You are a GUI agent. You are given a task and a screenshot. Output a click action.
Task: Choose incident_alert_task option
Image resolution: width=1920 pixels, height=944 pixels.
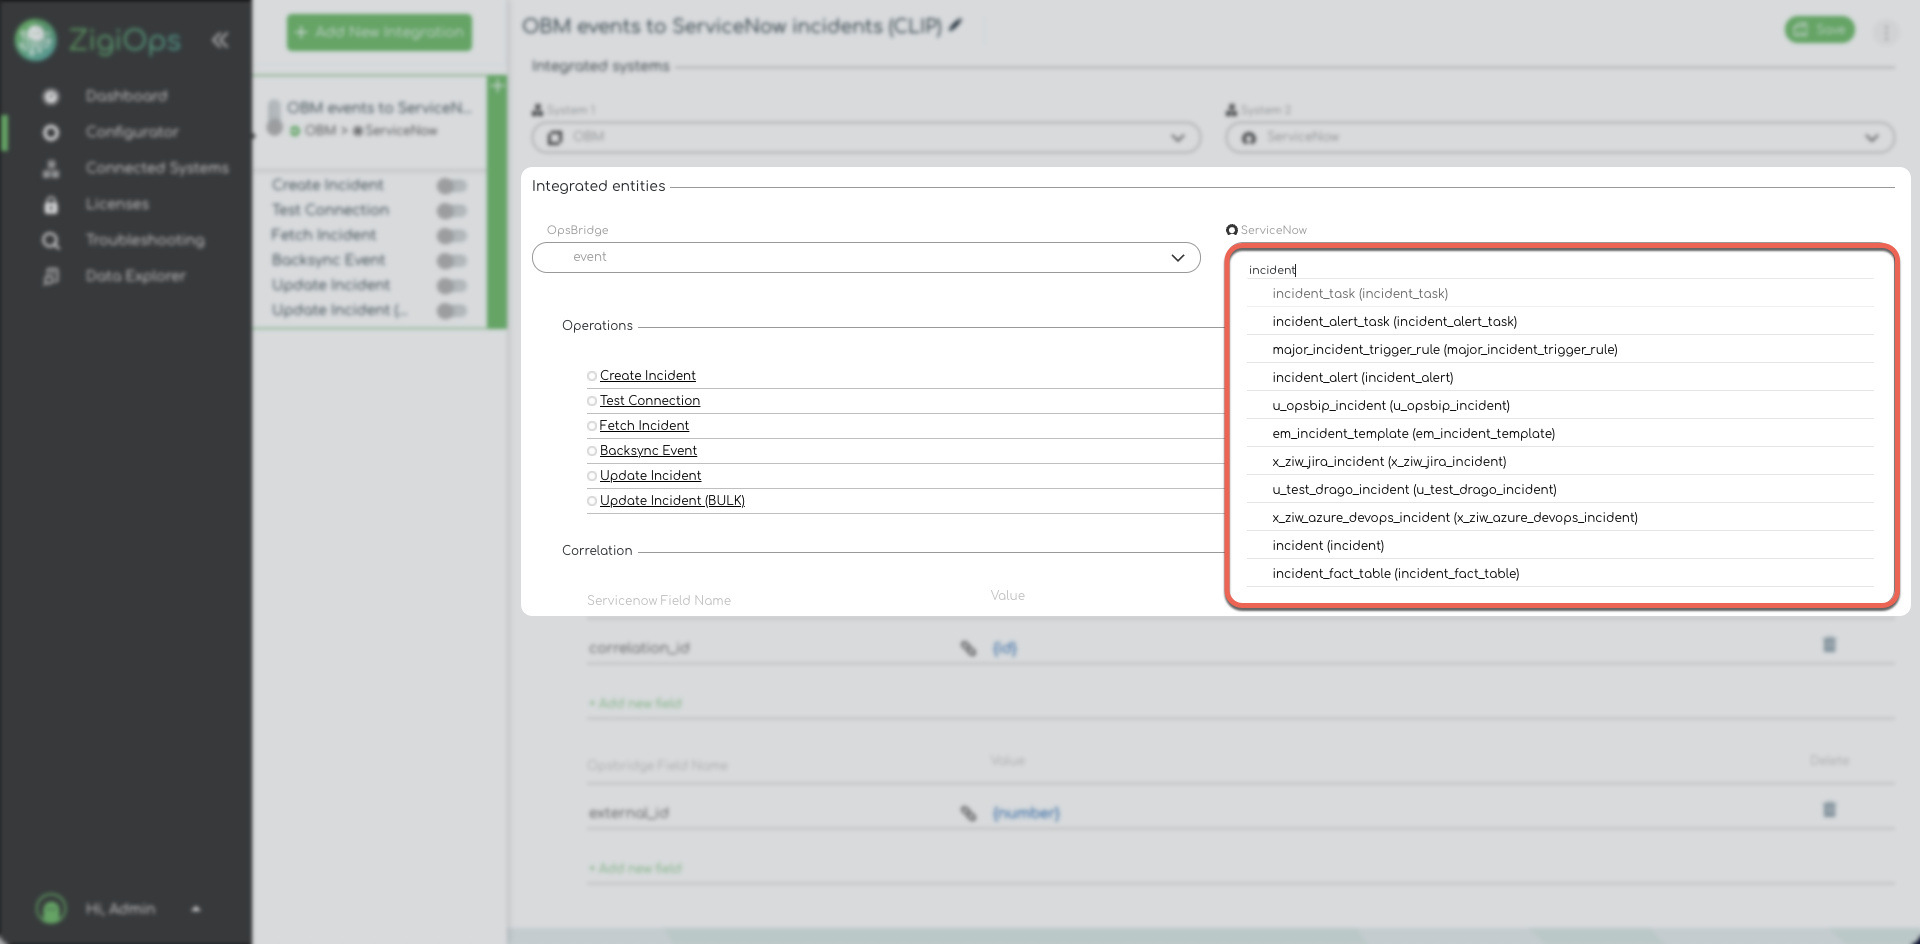[1560, 321]
